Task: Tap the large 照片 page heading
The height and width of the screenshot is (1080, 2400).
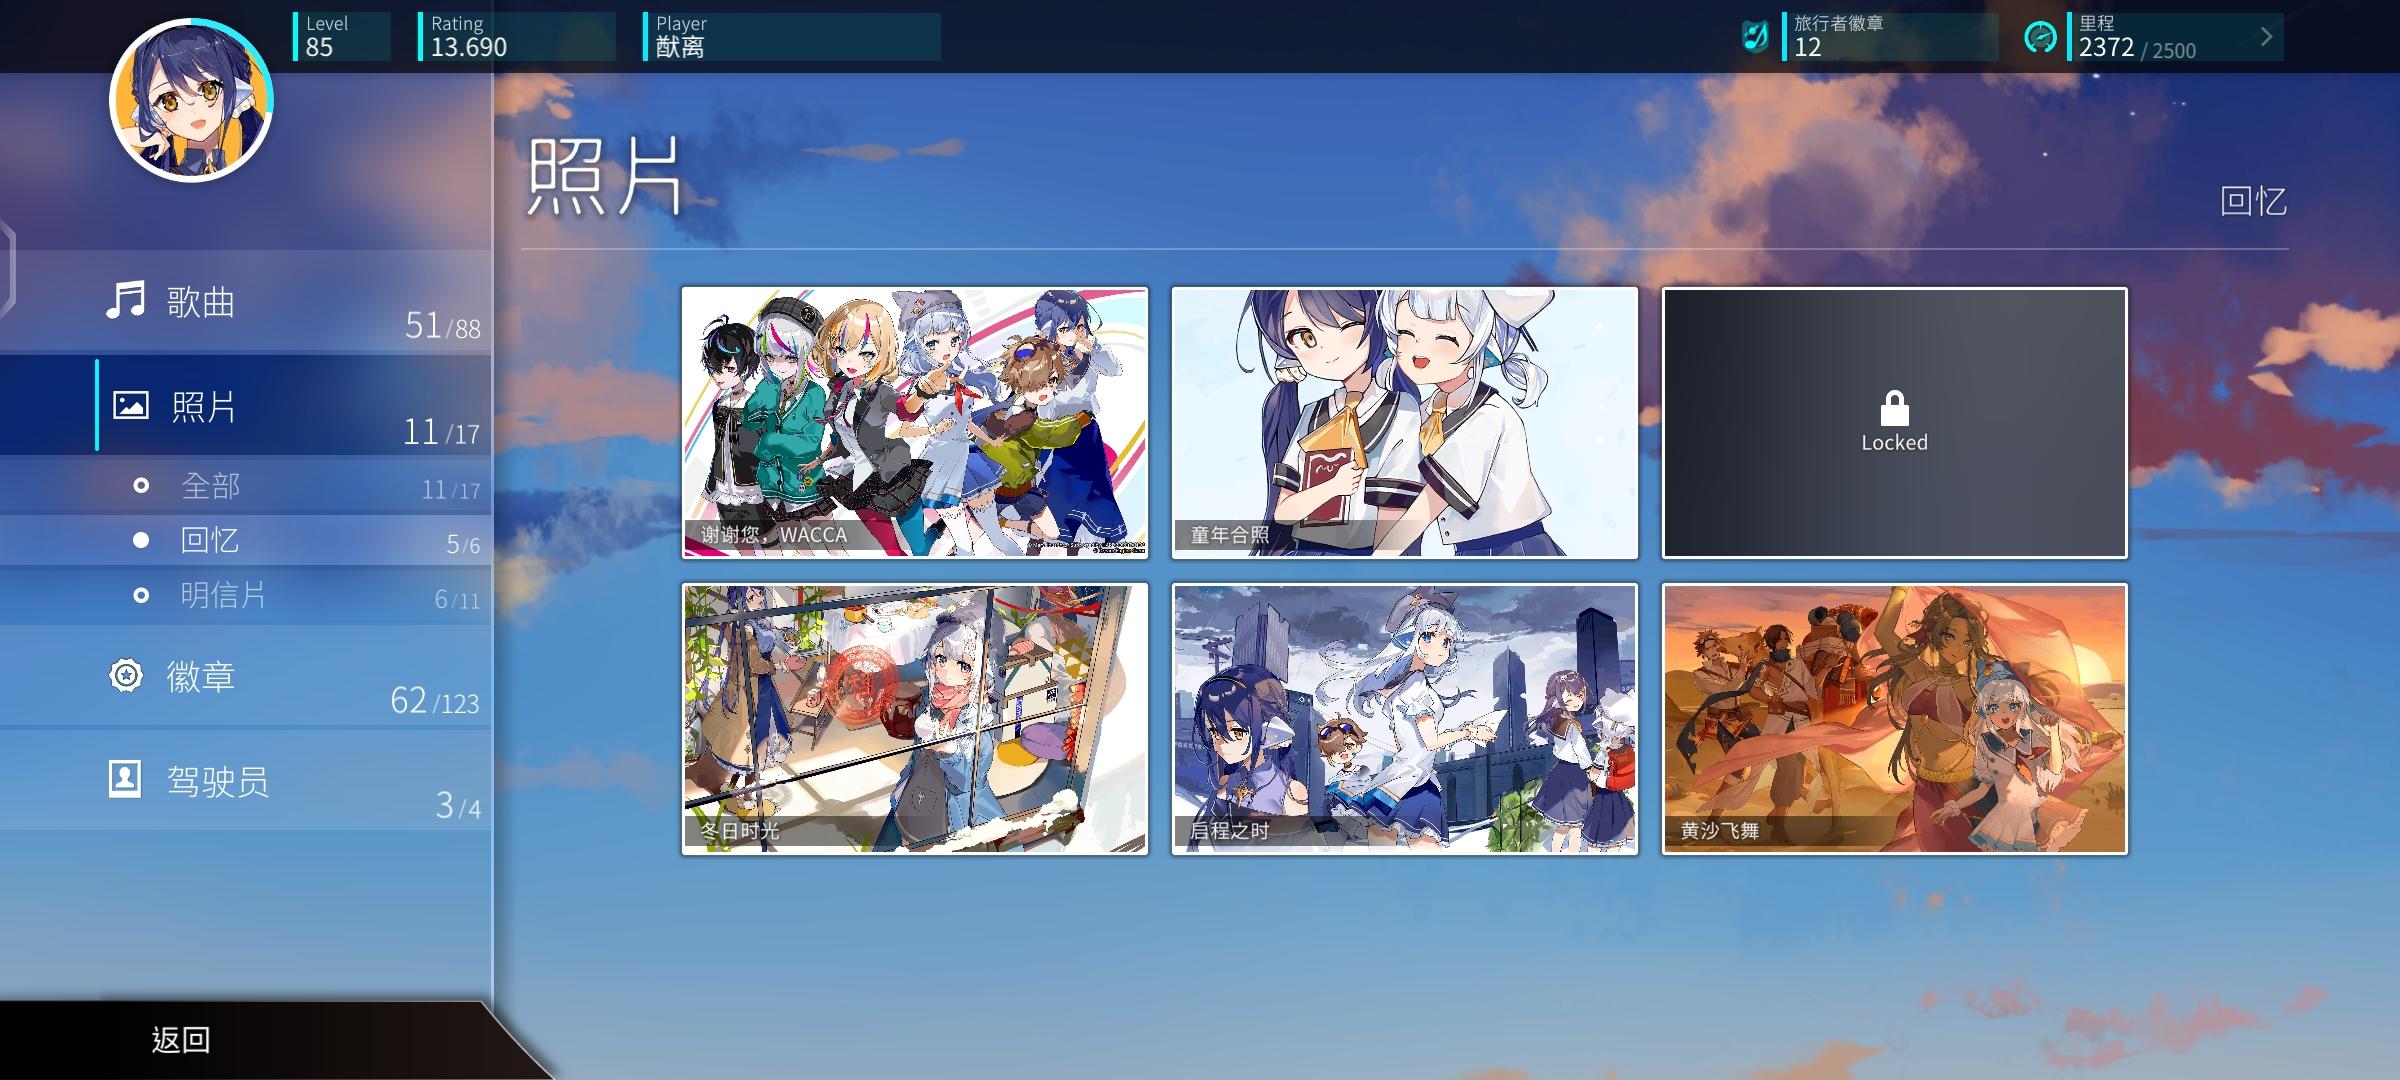Action: tap(604, 177)
